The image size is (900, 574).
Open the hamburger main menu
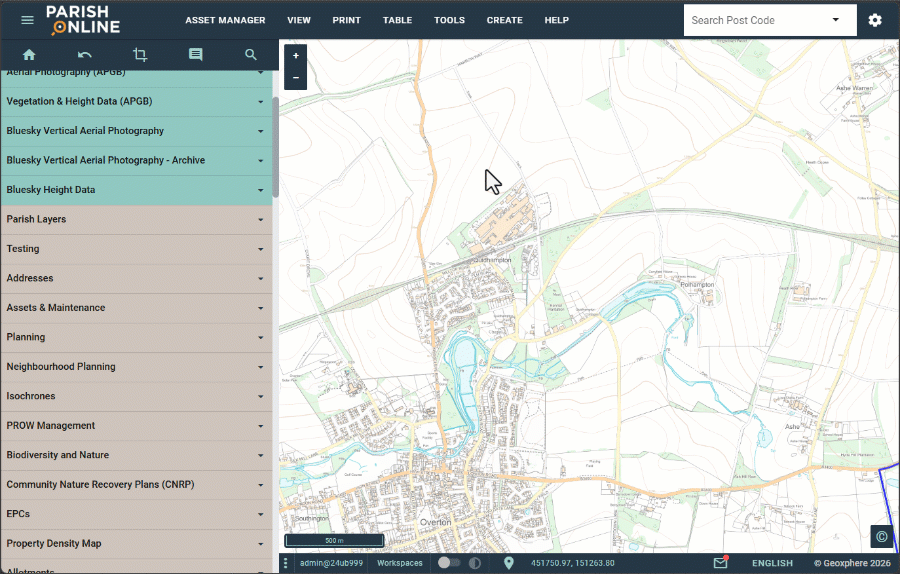(x=27, y=20)
